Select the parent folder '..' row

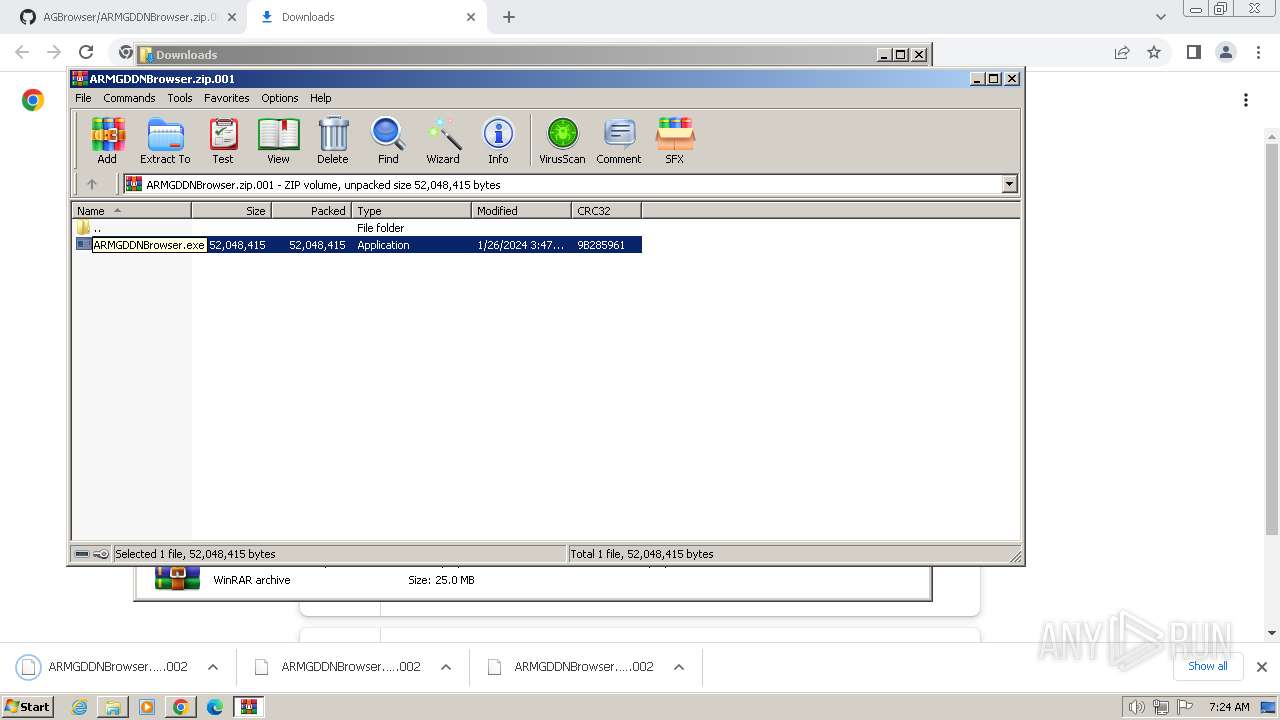[x=357, y=228]
